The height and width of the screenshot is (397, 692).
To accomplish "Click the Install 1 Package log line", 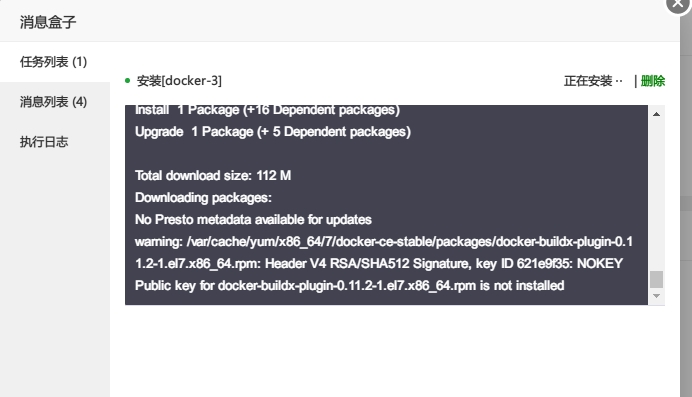I will click(267, 110).
